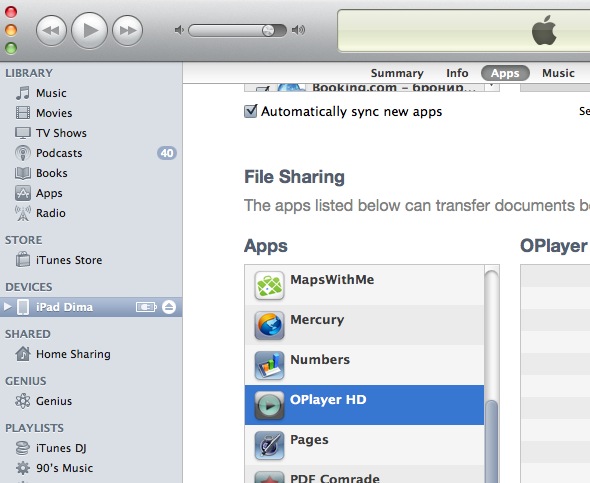The height and width of the screenshot is (483, 590).
Task: Click the iTunes Store label
Action: 69,260
